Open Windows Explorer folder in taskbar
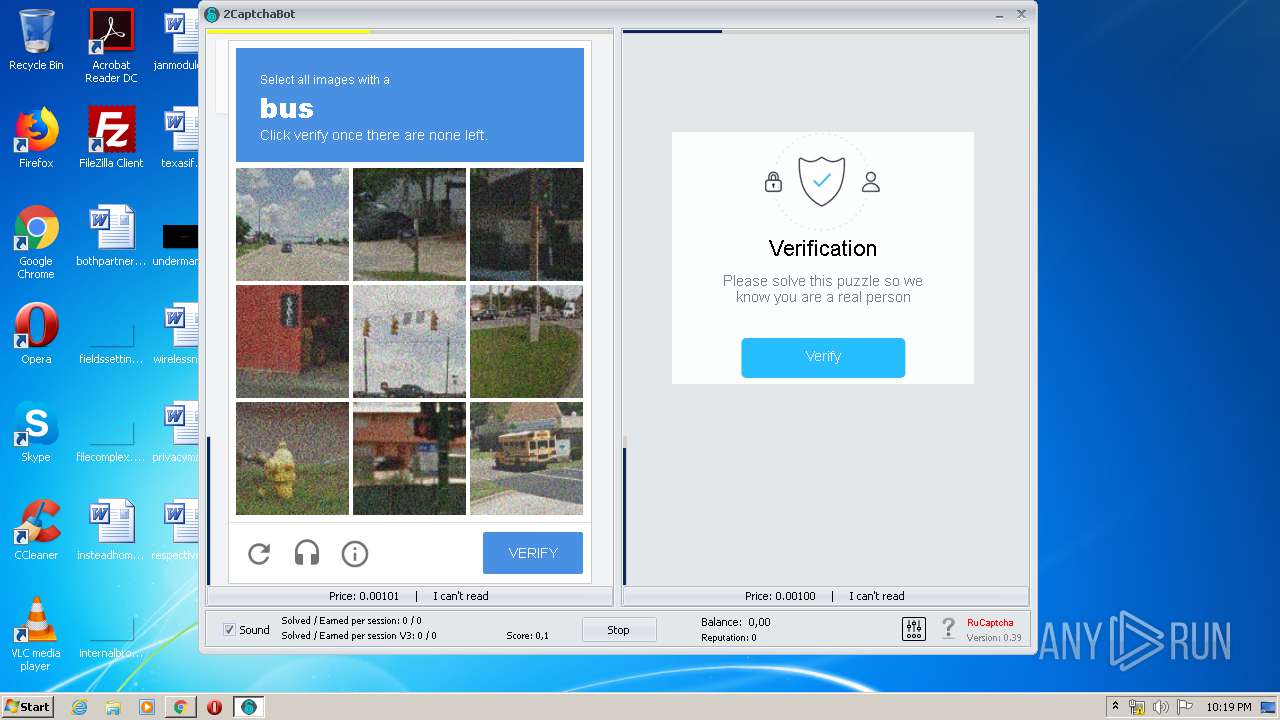Image resolution: width=1280 pixels, height=720 pixels. [113, 707]
